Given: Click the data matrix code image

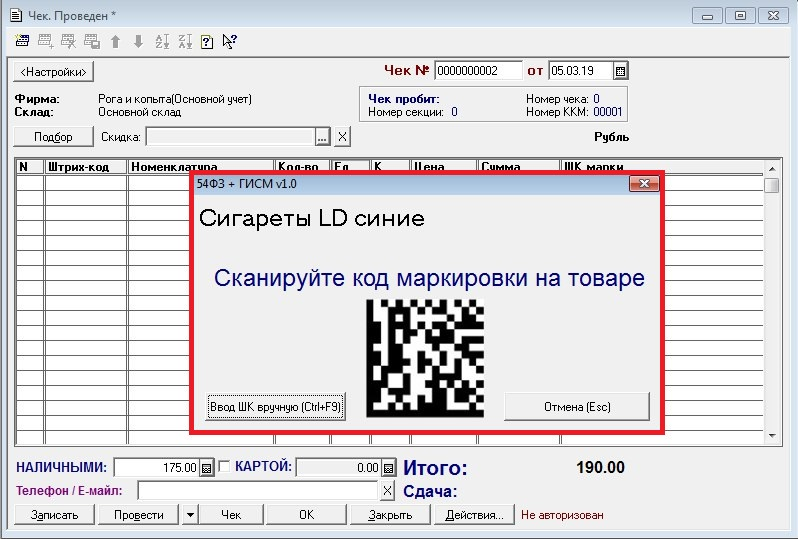Looking at the screenshot, I should tap(425, 358).
